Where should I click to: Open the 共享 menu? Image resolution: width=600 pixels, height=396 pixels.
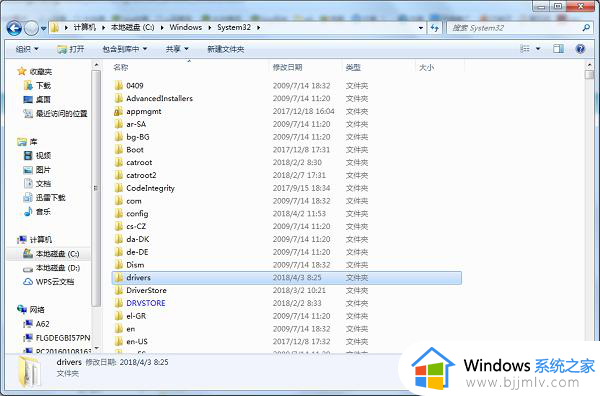[177, 49]
